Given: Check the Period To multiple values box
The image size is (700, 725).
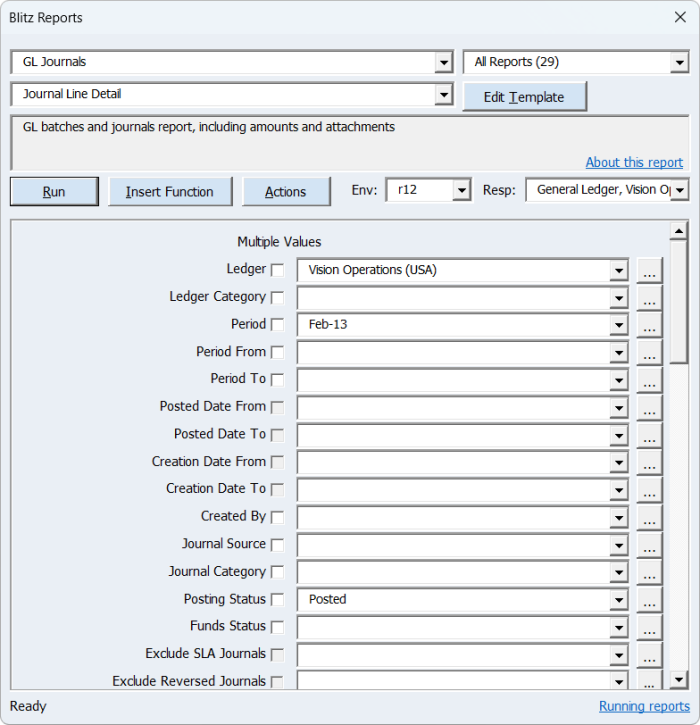Looking at the screenshot, I should [x=277, y=380].
